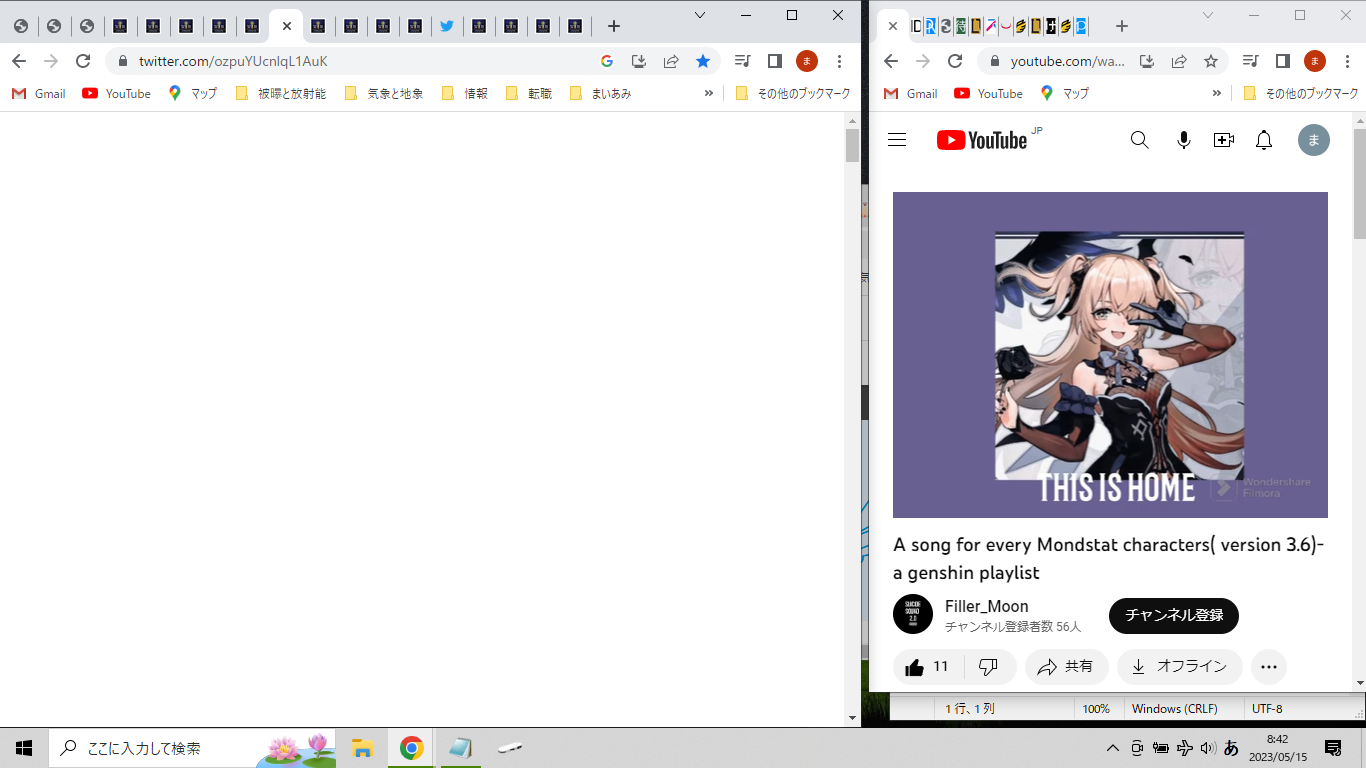Click the YouTube logo to go home
Viewport: 1366px width, 768px height.
coord(982,140)
